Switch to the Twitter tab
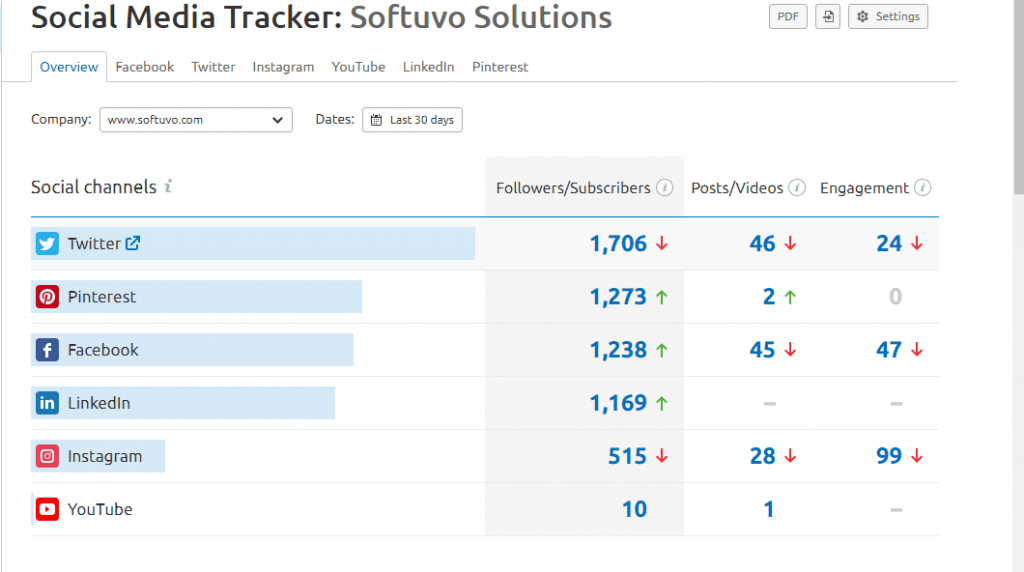 click(213, 67)
